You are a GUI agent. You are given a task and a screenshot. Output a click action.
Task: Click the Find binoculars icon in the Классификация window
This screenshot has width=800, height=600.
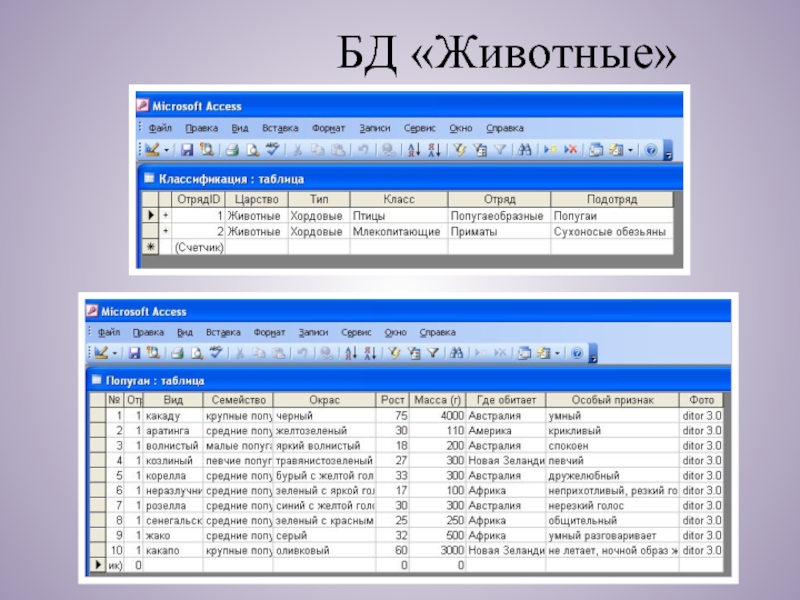(x=524, y=150)
